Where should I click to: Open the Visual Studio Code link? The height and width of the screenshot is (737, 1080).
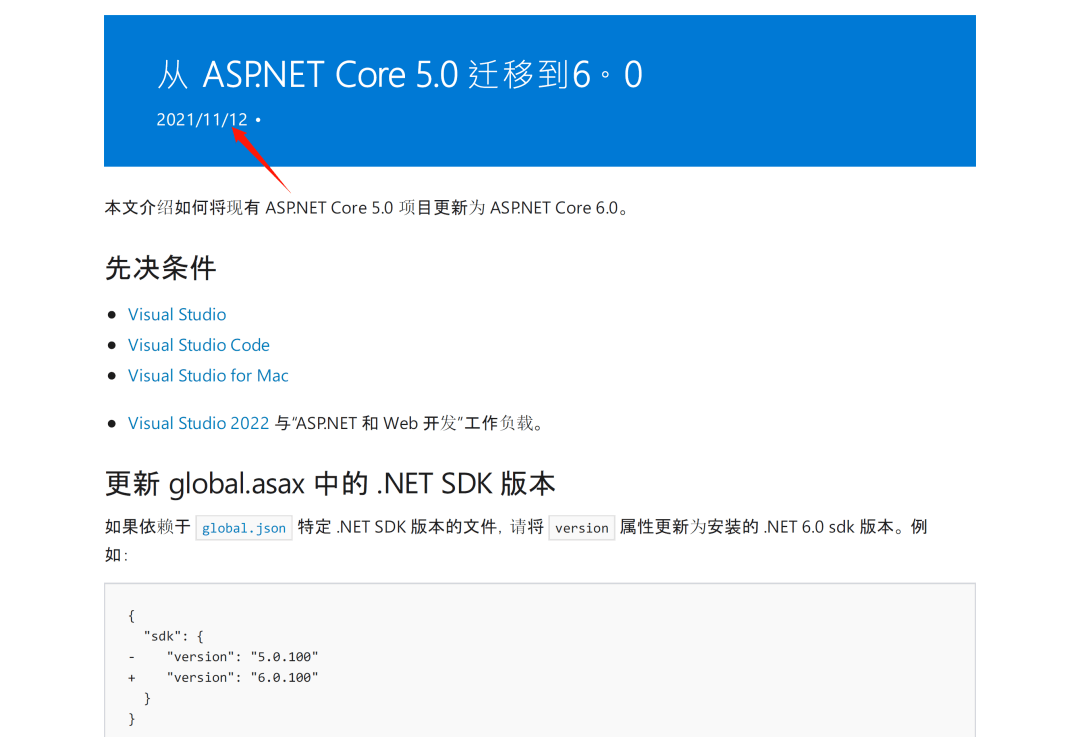click(x=198, y=345)
